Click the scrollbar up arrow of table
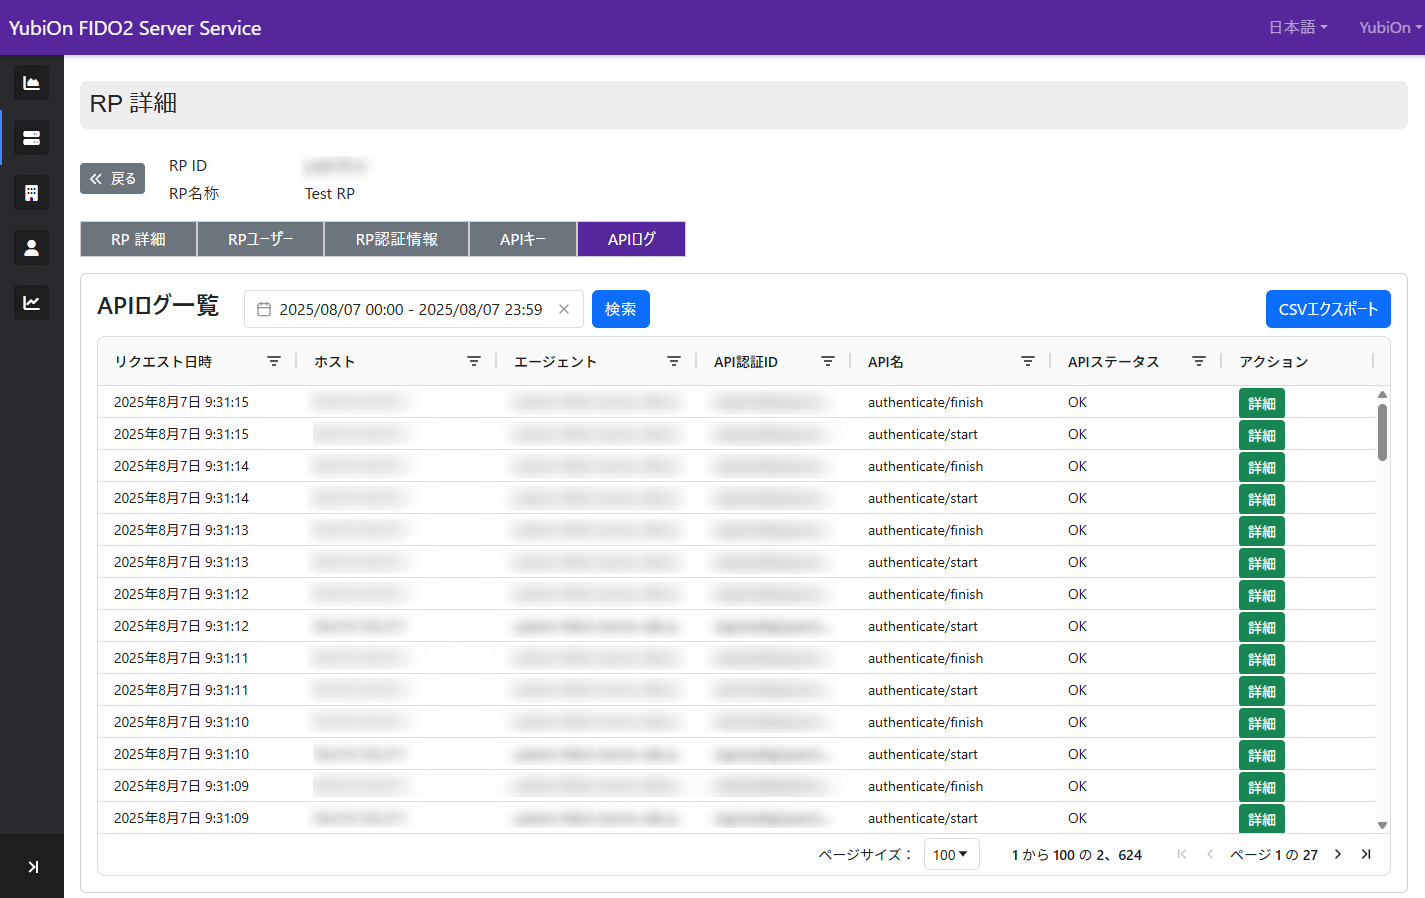The height and width of the screenshot is (898, 1425). [x=1382, y=395]
